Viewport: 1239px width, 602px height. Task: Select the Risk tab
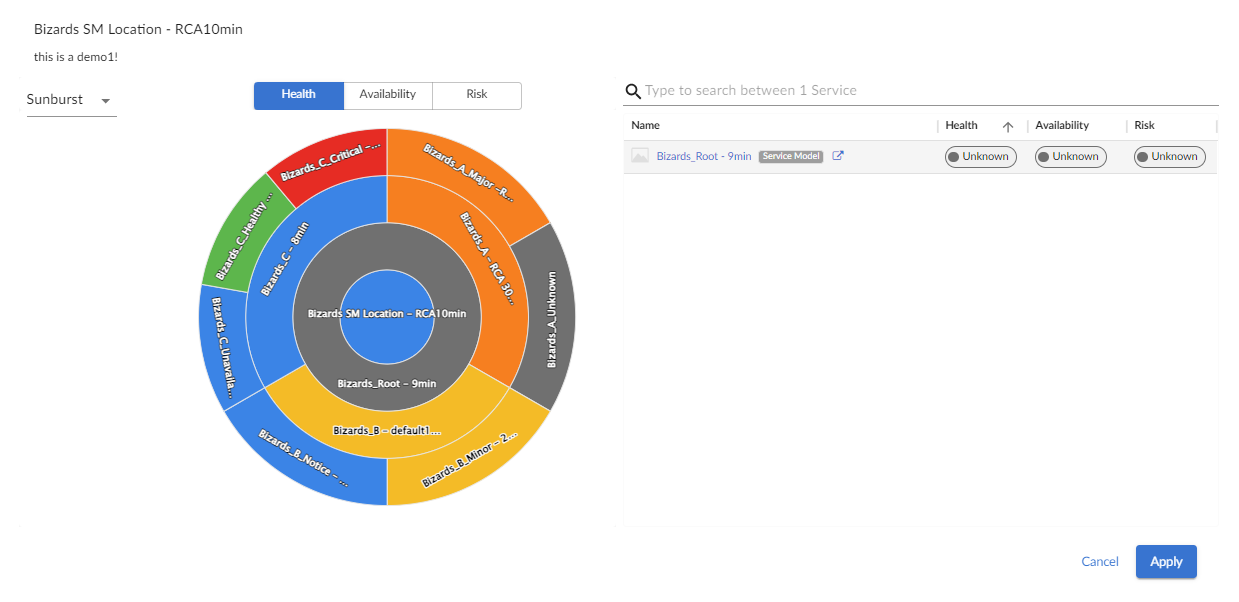[x=476, y=95]
